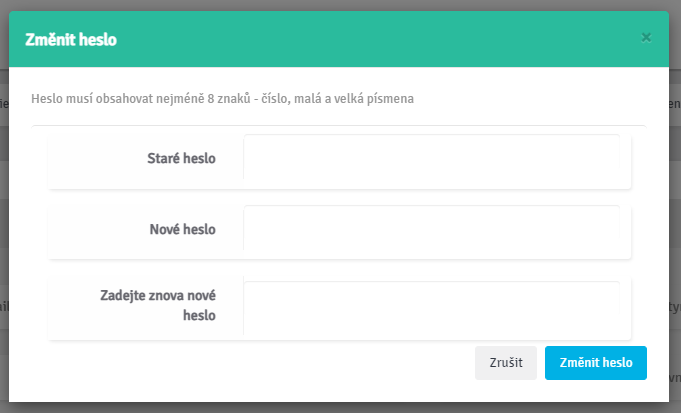Screen dimensions: 681x413
Task: Click the divider line under hint text
Action: pyautogui.click(x=339, y=126)
